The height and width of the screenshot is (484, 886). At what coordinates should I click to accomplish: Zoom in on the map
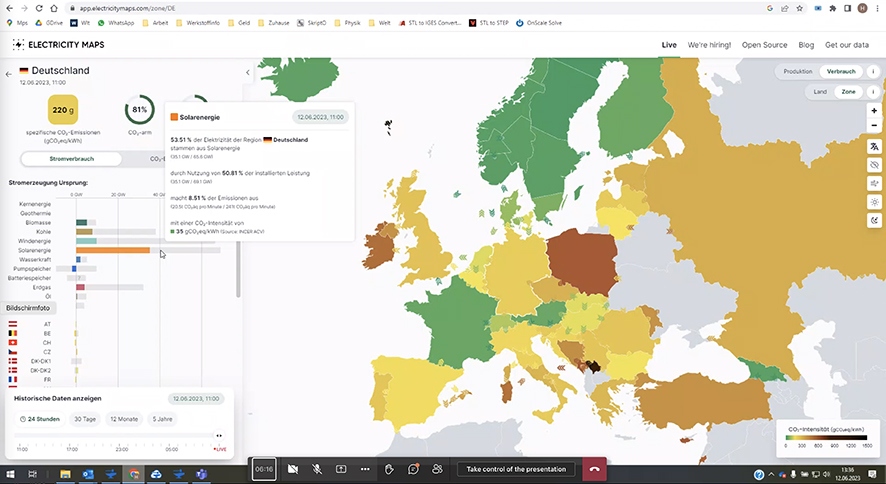click(x=874, y=111)
